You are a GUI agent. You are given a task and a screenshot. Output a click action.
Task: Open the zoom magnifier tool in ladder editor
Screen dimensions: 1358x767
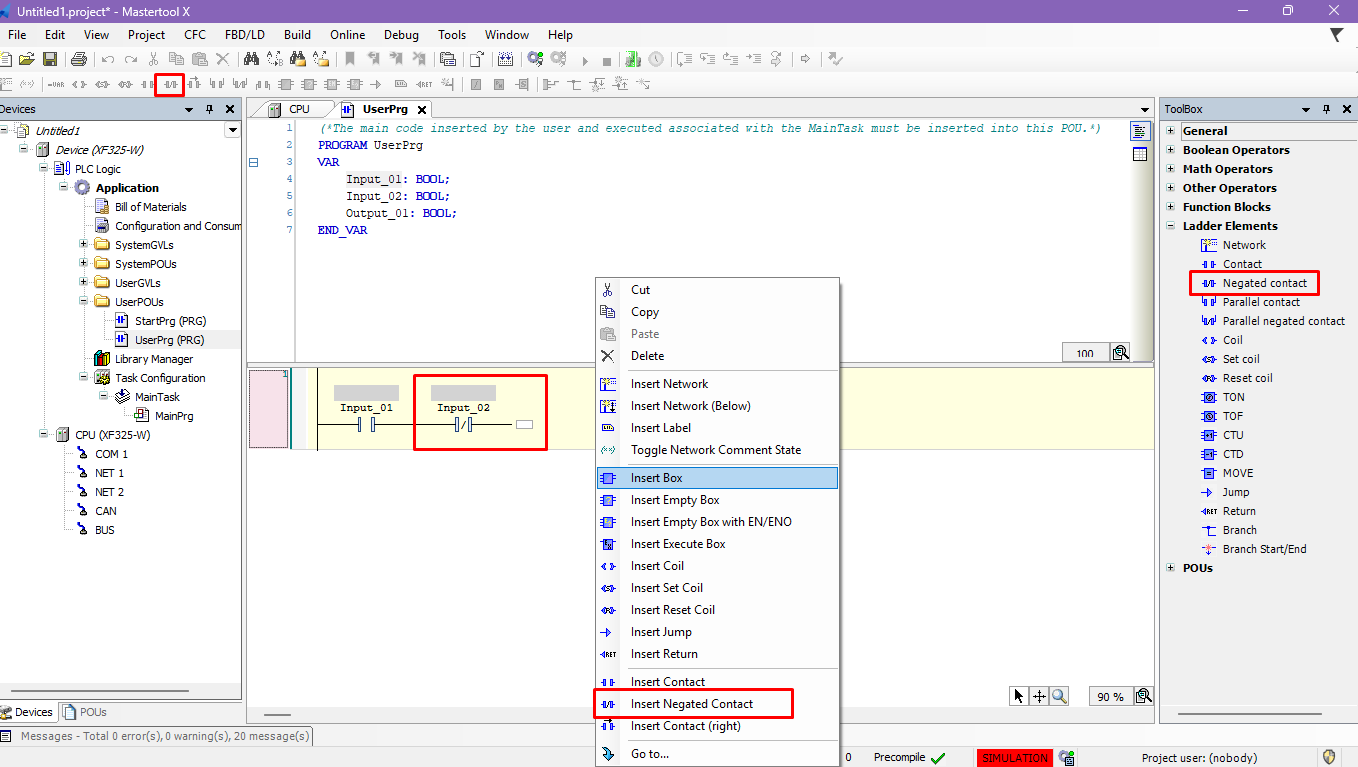click(1059, 696)
